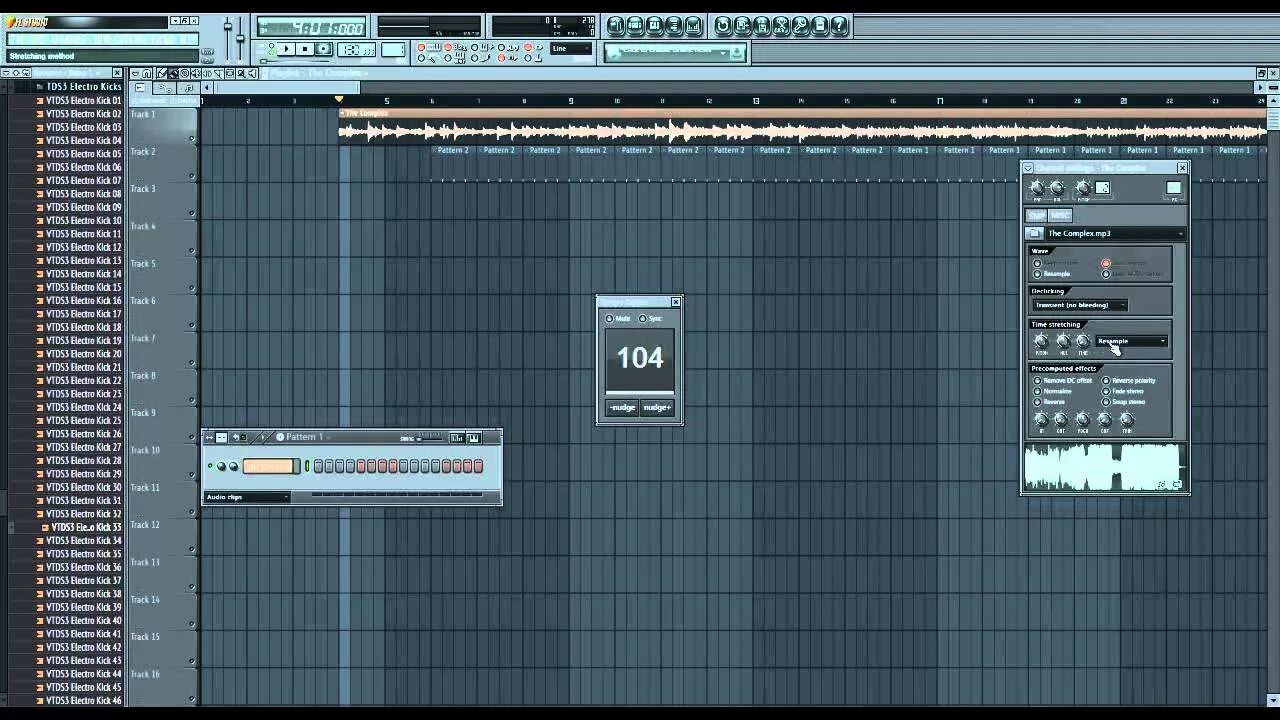This screenshot has height=720, width=1280.
Task: Click the folder icon to load sample
Action: (1034, 233)
